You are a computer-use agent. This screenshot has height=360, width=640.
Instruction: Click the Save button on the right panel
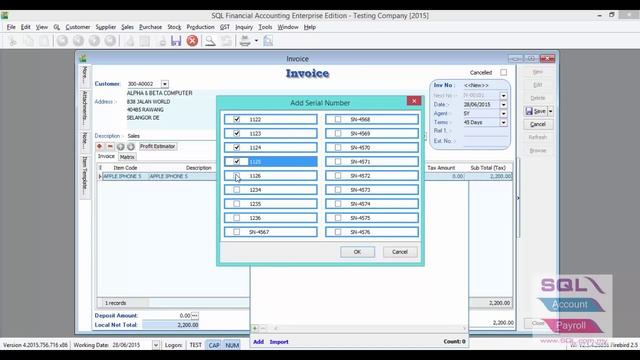(x=536, y=111)
